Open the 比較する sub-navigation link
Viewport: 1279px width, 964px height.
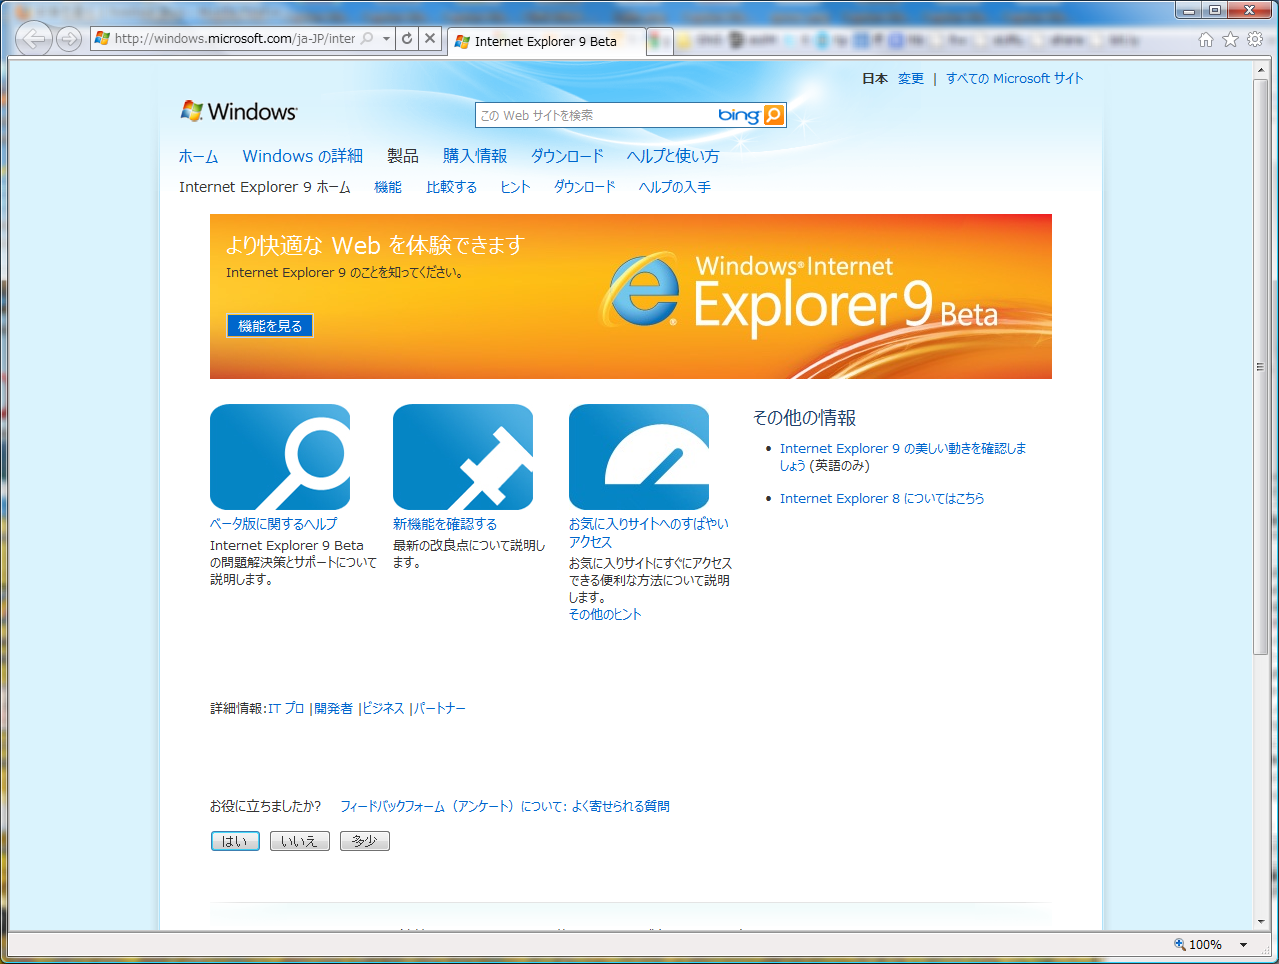(x=451, y=187)
